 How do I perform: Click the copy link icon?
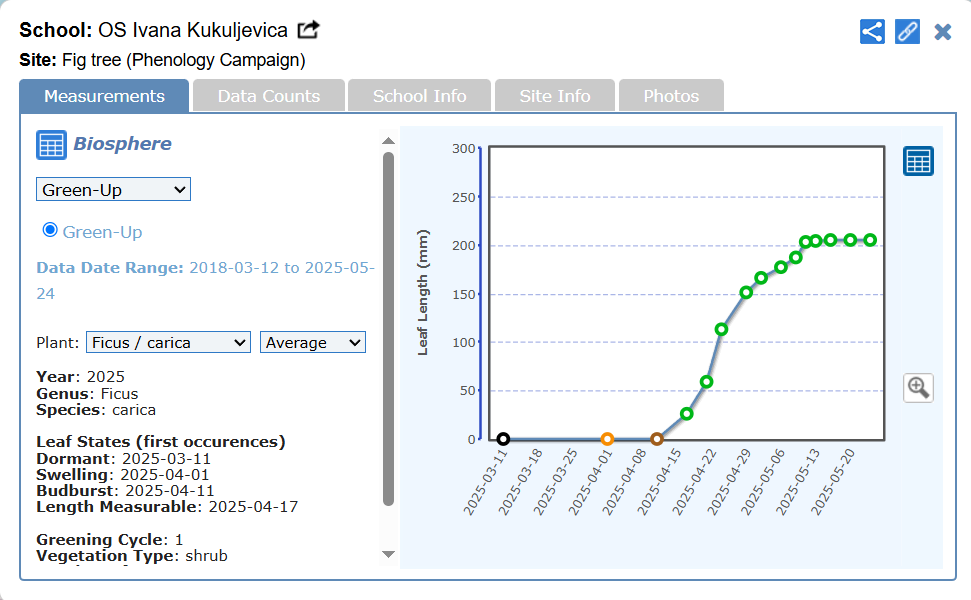(907, 31)
